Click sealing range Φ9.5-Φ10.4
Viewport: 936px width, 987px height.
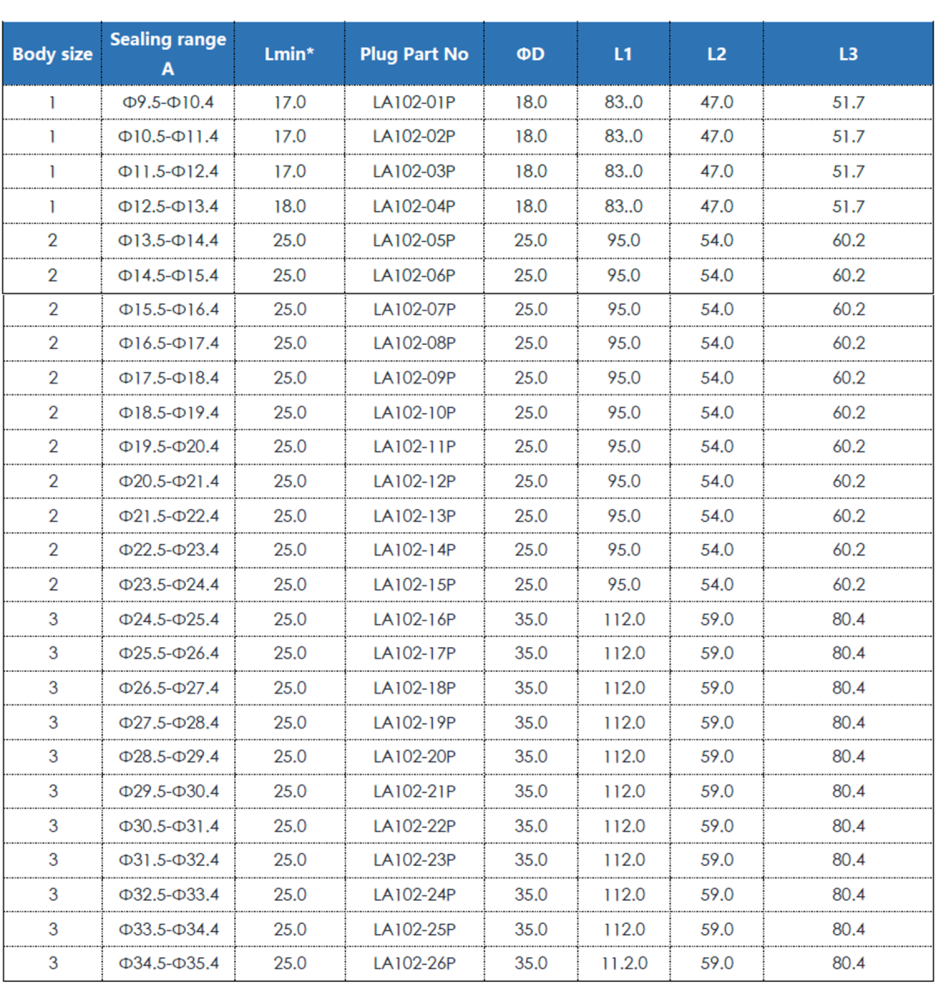tap(168, 102)
